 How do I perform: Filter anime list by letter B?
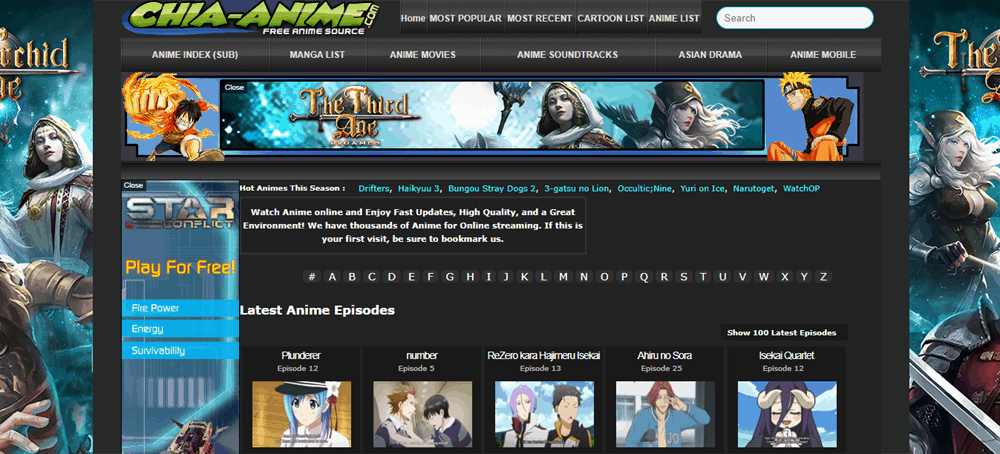[x=351, y=277]
